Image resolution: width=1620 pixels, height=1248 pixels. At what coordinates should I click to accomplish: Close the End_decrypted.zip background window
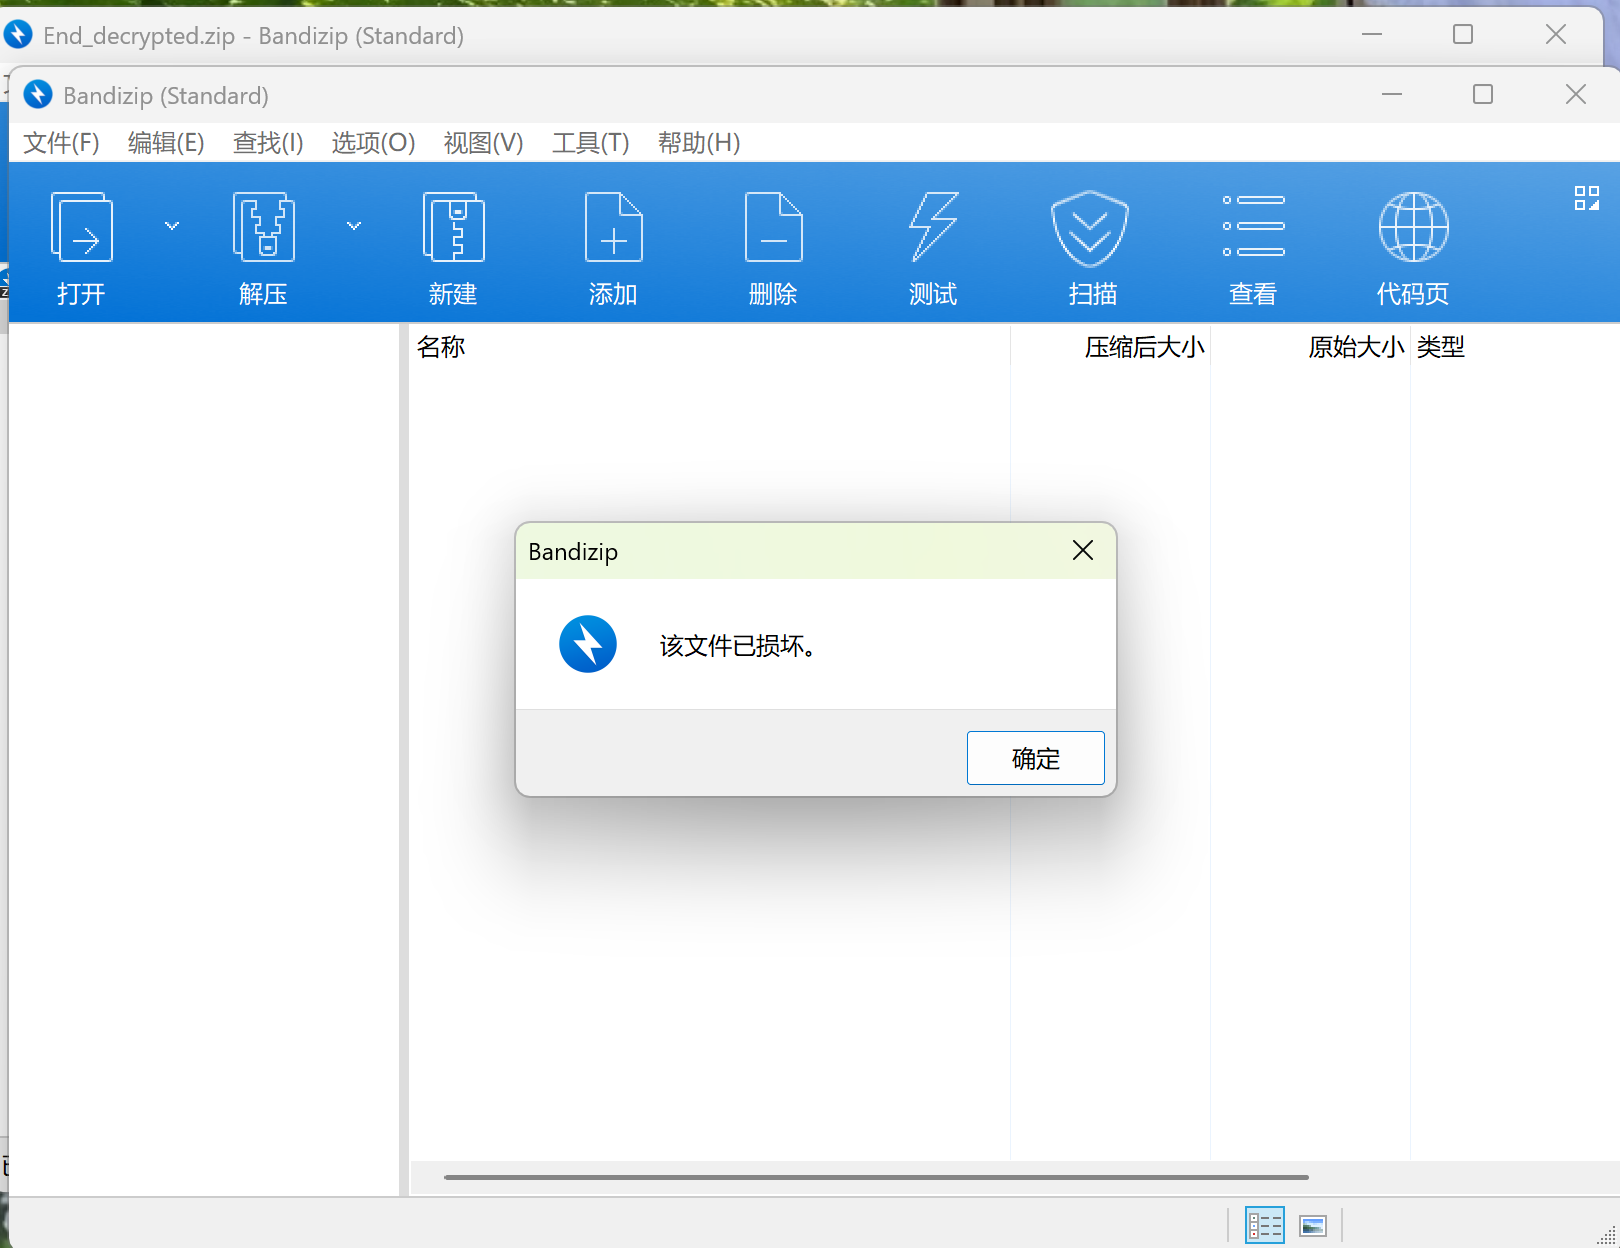tap(1556, 35)
